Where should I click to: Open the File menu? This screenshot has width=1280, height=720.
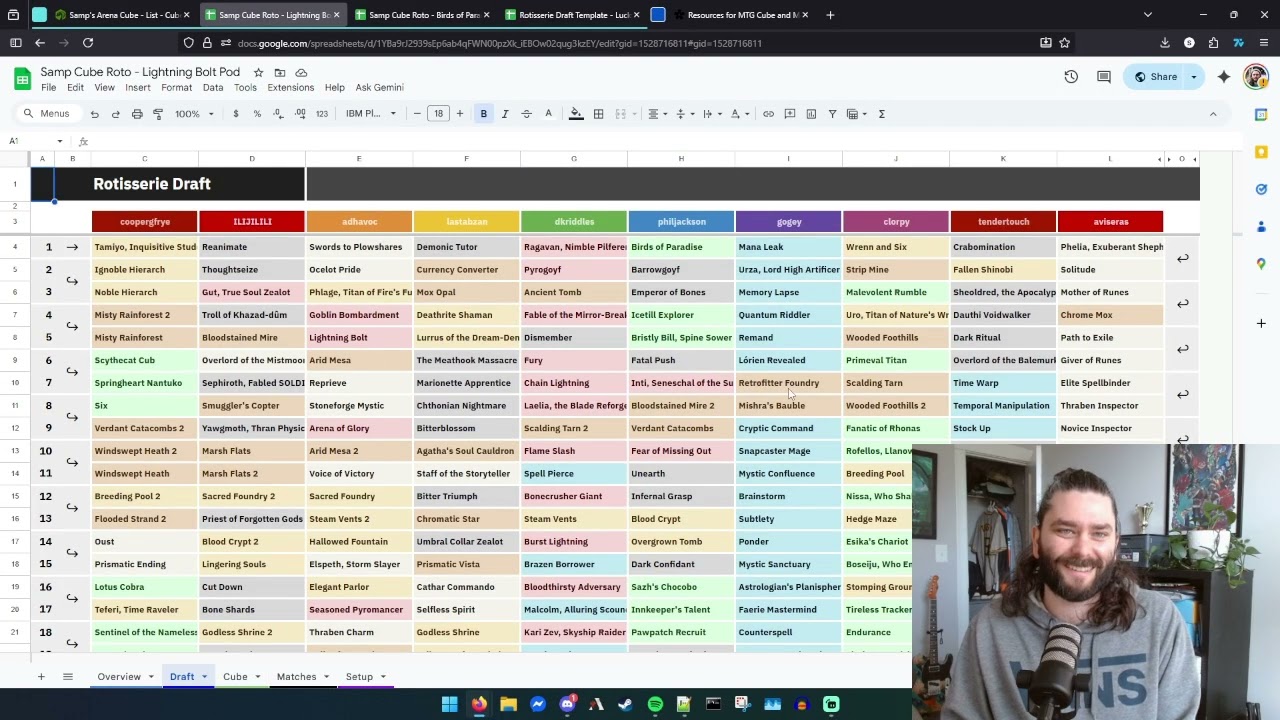pyautogui.click(x=48, y=88)
